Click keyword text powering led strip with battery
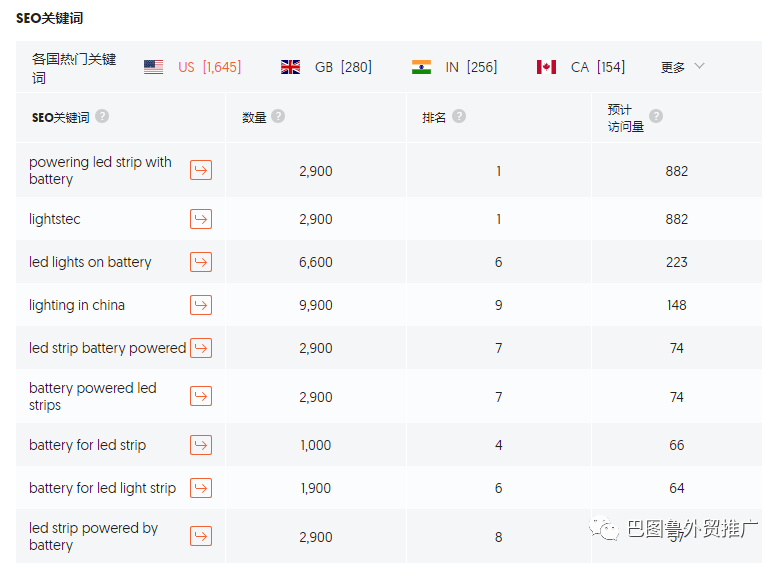The width and height of the screenshot is (784, 563). tap(100, 170)
